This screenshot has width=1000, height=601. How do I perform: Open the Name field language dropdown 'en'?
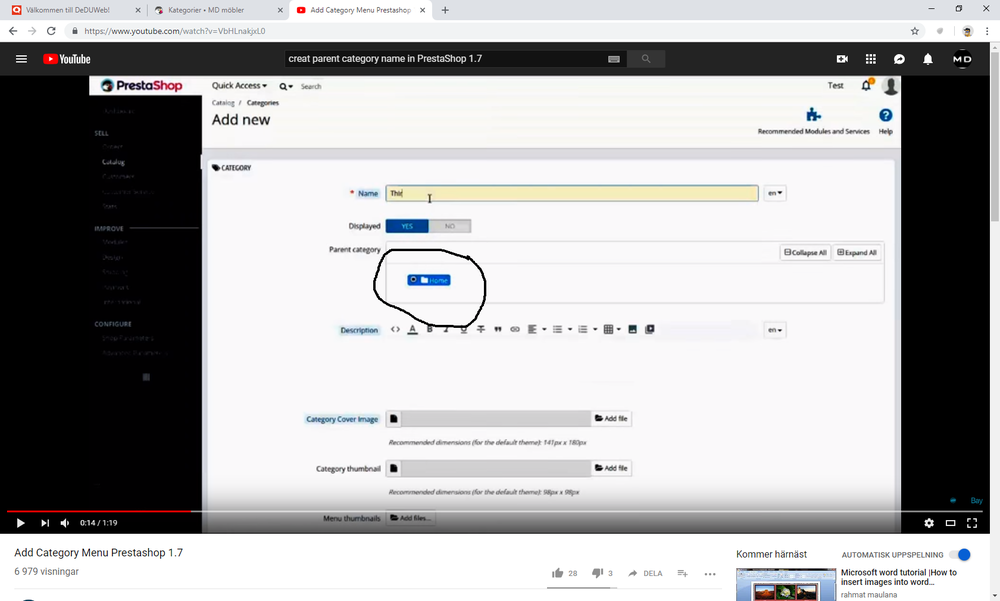tap(775, 192)
